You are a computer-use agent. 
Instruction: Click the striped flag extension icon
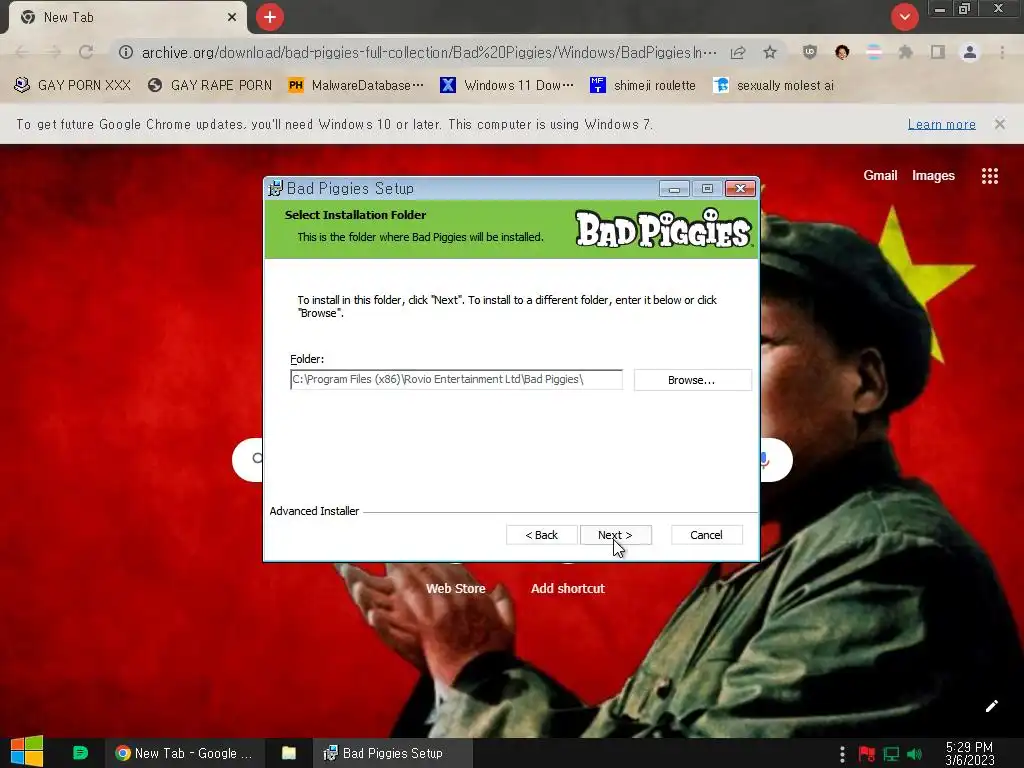pos(874,52)
